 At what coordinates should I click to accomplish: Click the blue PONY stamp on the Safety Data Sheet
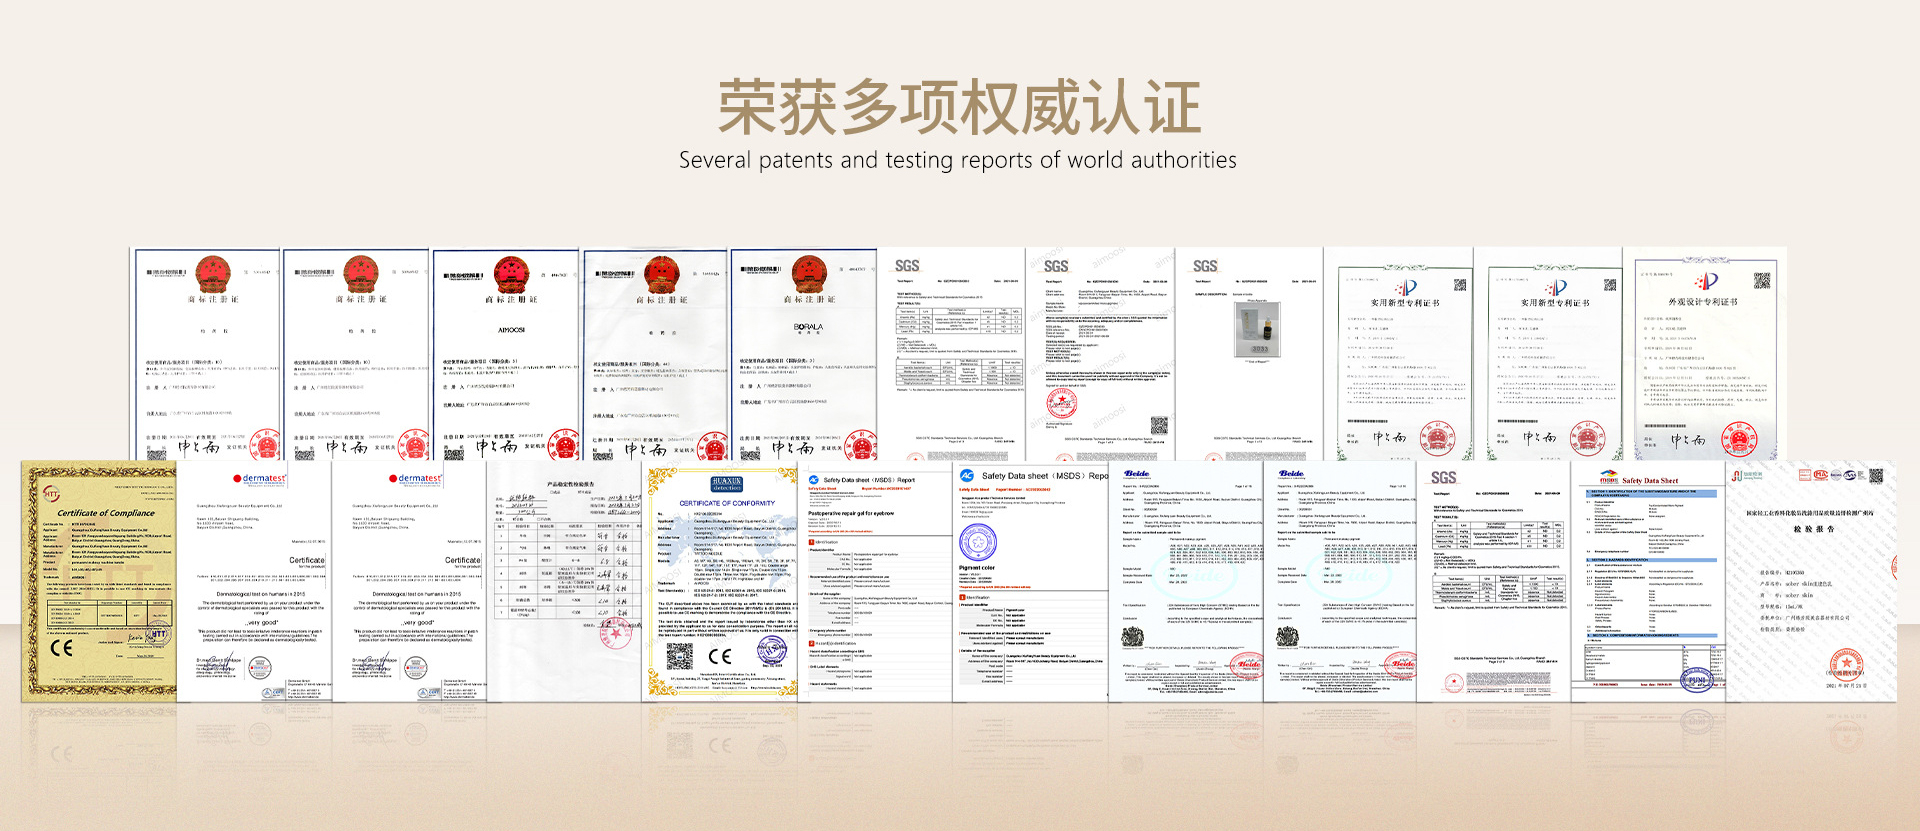1696,680
